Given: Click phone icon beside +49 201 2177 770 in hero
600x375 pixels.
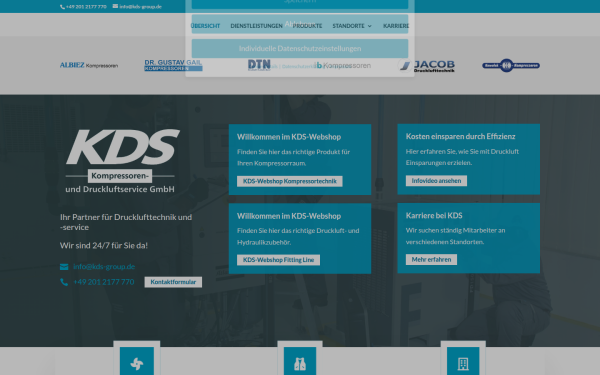Looking at the screenshot, I should (x=64, y=282).
